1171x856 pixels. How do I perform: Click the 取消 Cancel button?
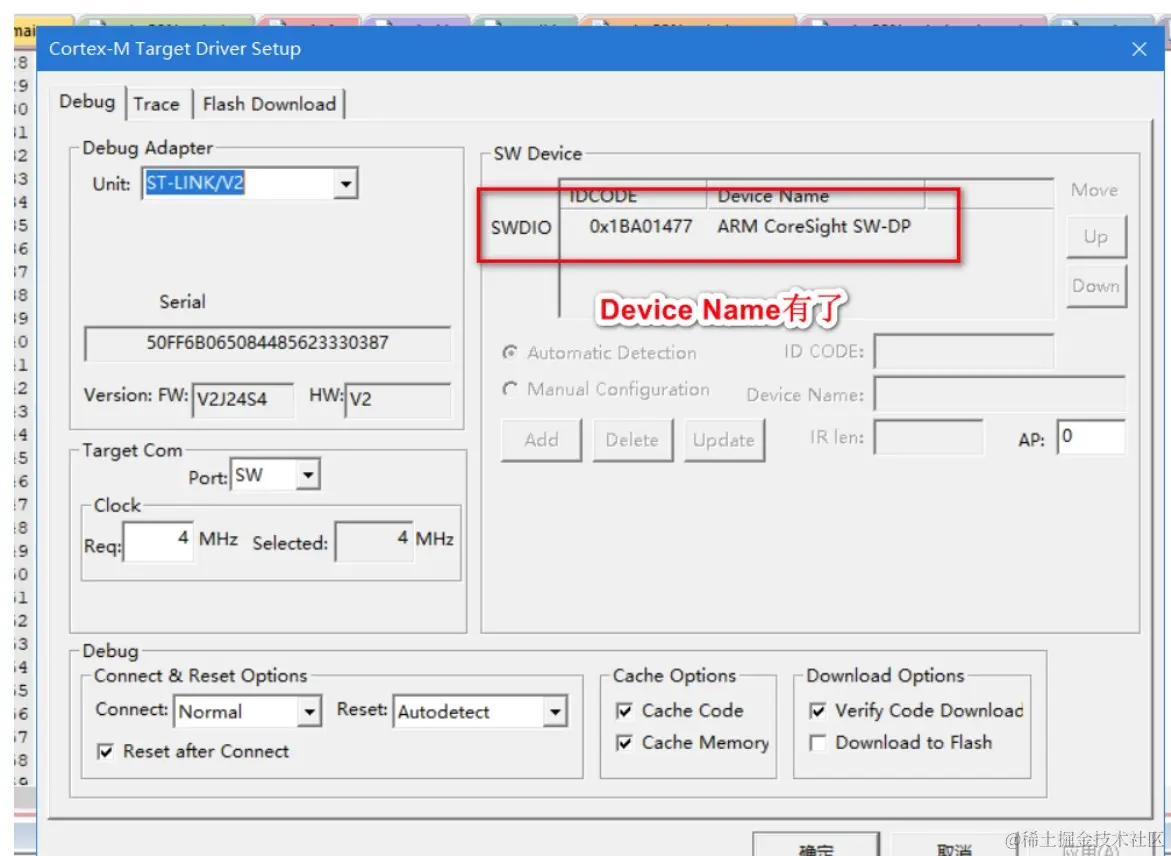954,846
